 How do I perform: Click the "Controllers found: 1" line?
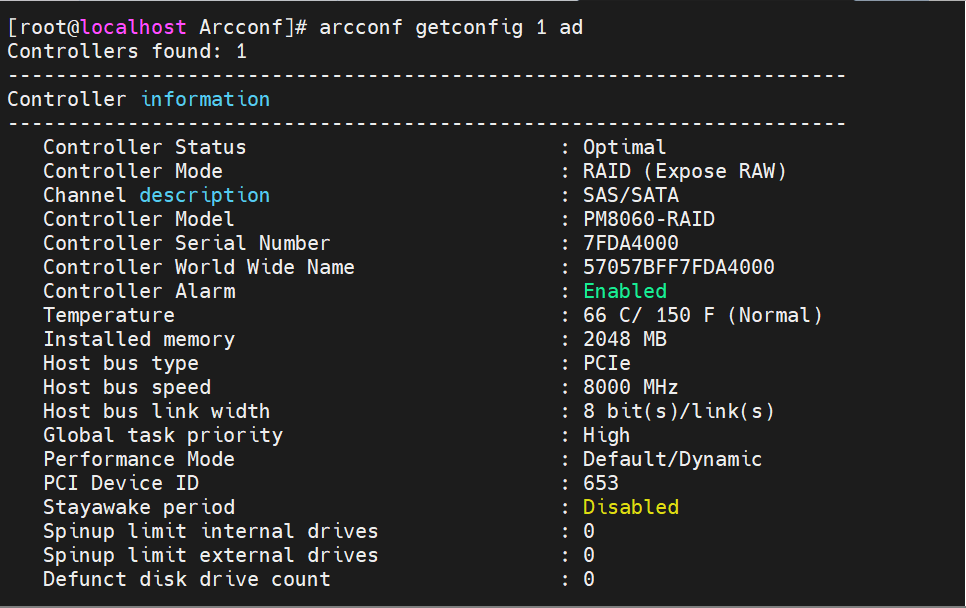point(127,51)
